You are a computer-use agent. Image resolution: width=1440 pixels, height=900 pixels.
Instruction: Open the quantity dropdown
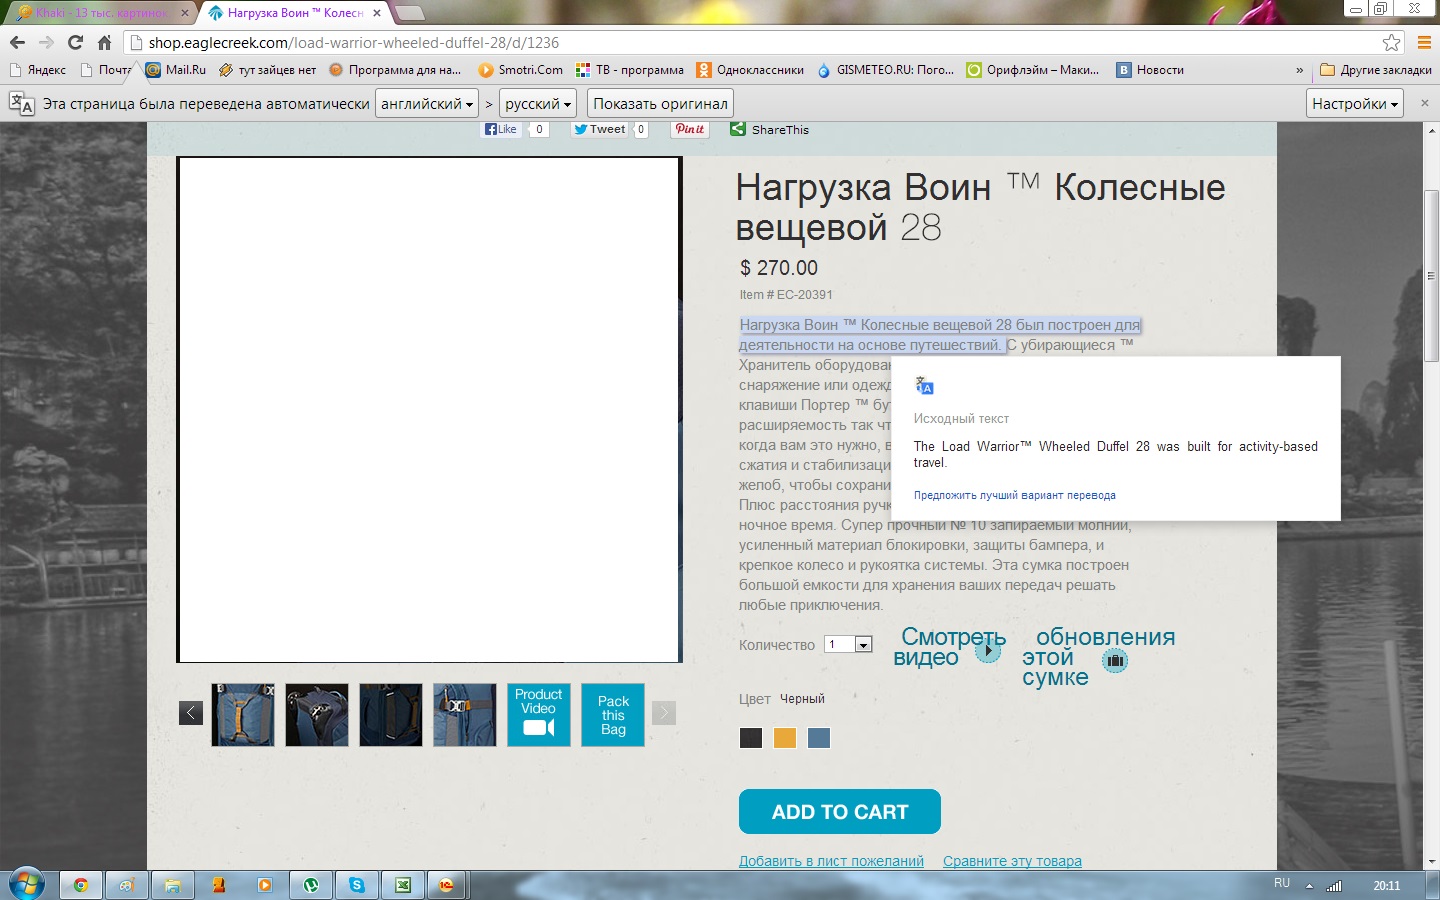(849, 645)
